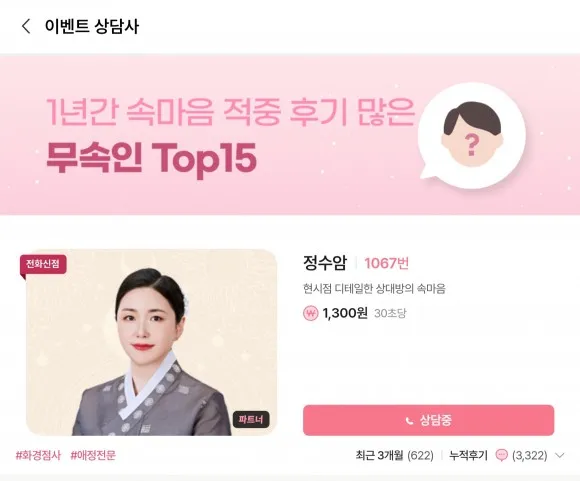Click the 이벤트 상담사 page title
The image size is (580, 481).
(92, 26)
